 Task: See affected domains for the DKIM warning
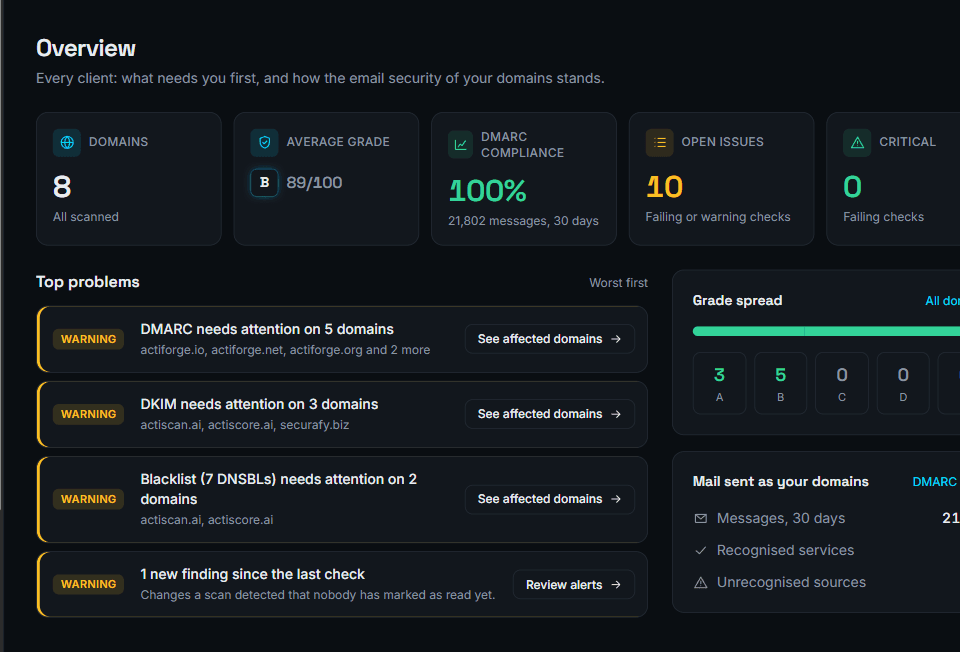(549, 414)
